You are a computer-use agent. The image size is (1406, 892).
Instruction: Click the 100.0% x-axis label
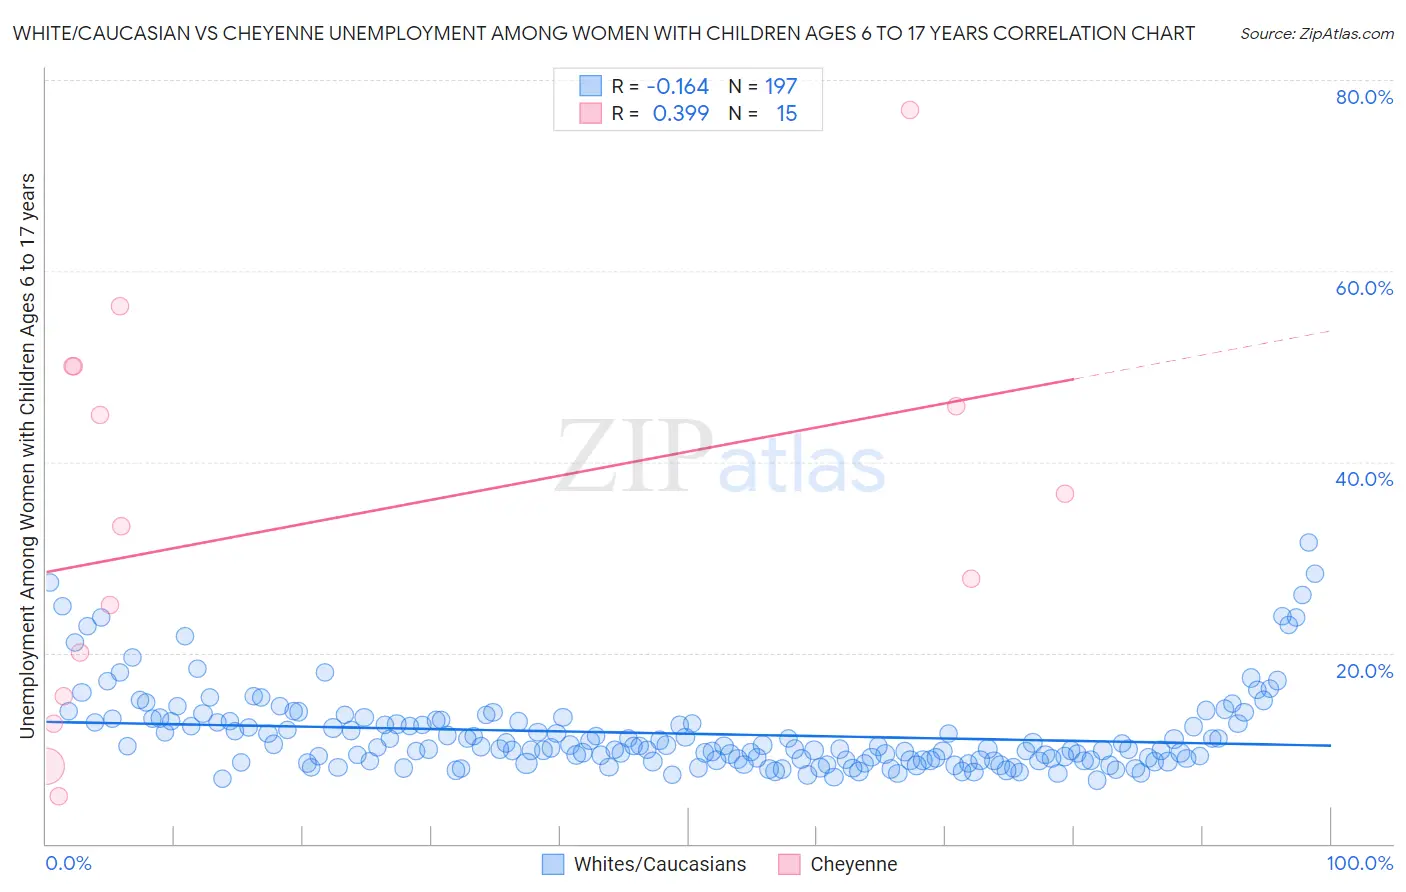1360,863
